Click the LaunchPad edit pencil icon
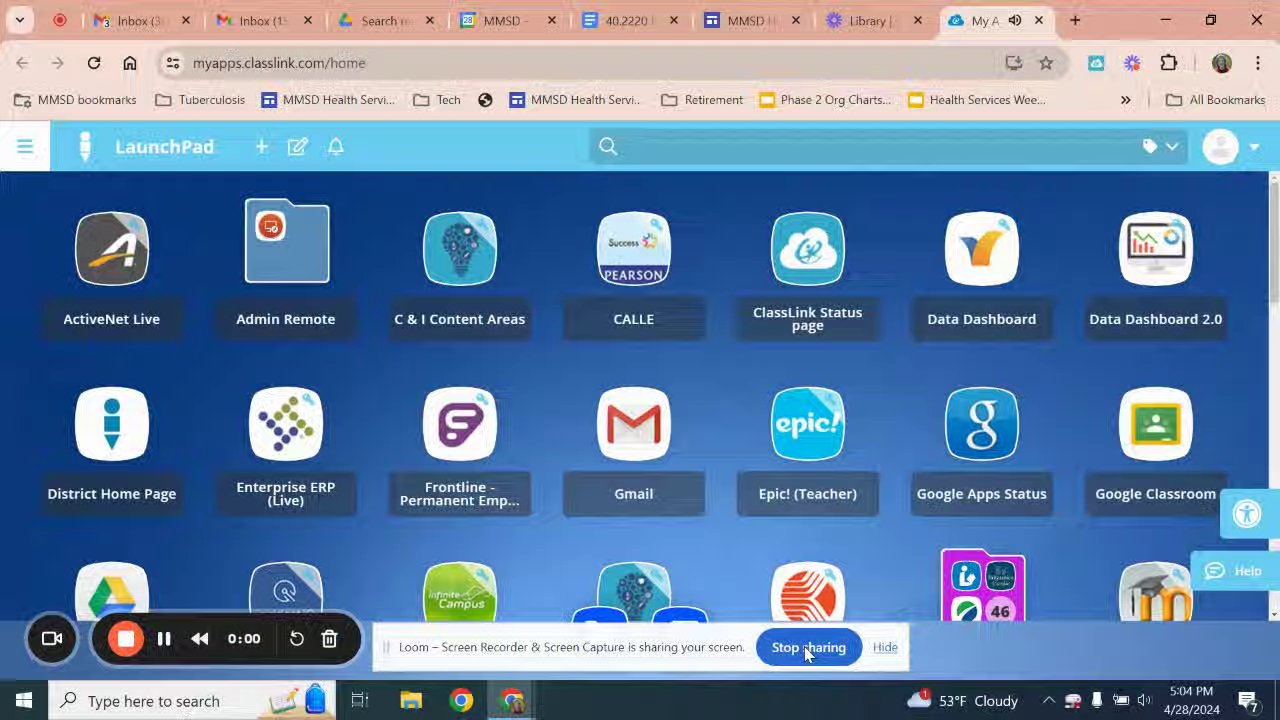Image resolution: width=1280 pixels, height=720 pixels. pos(297,147)
